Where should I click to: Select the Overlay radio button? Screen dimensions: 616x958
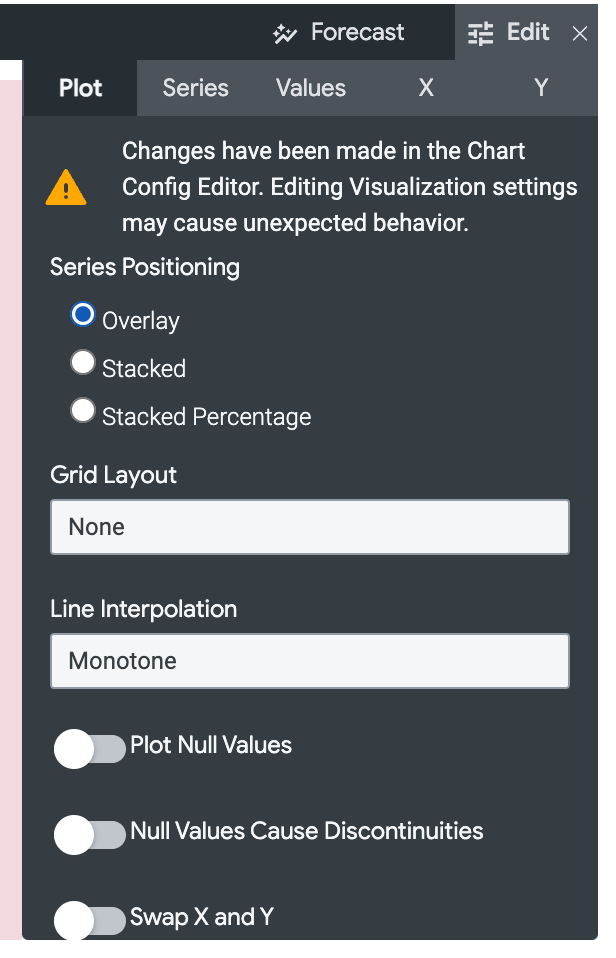tap(83, 315)
